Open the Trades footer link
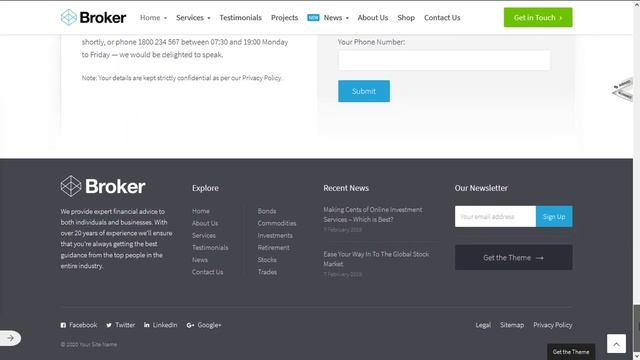640x360 pixels. coord(267,272)
